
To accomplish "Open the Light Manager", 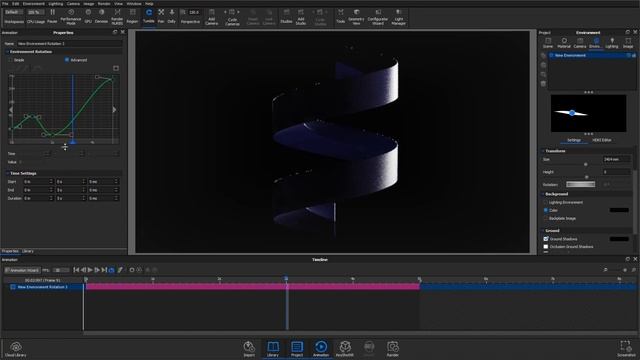I will pyautogui.click(x=399, y=16).
